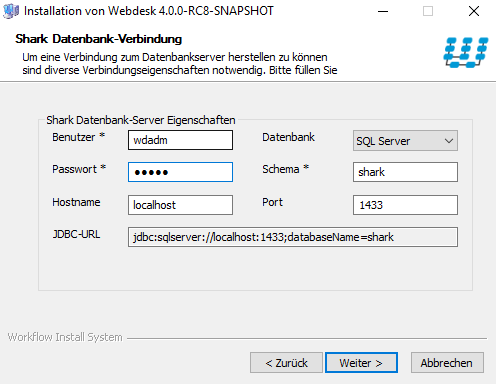
Task: Click the JDBC-URL field
Action: click(293, 237)
